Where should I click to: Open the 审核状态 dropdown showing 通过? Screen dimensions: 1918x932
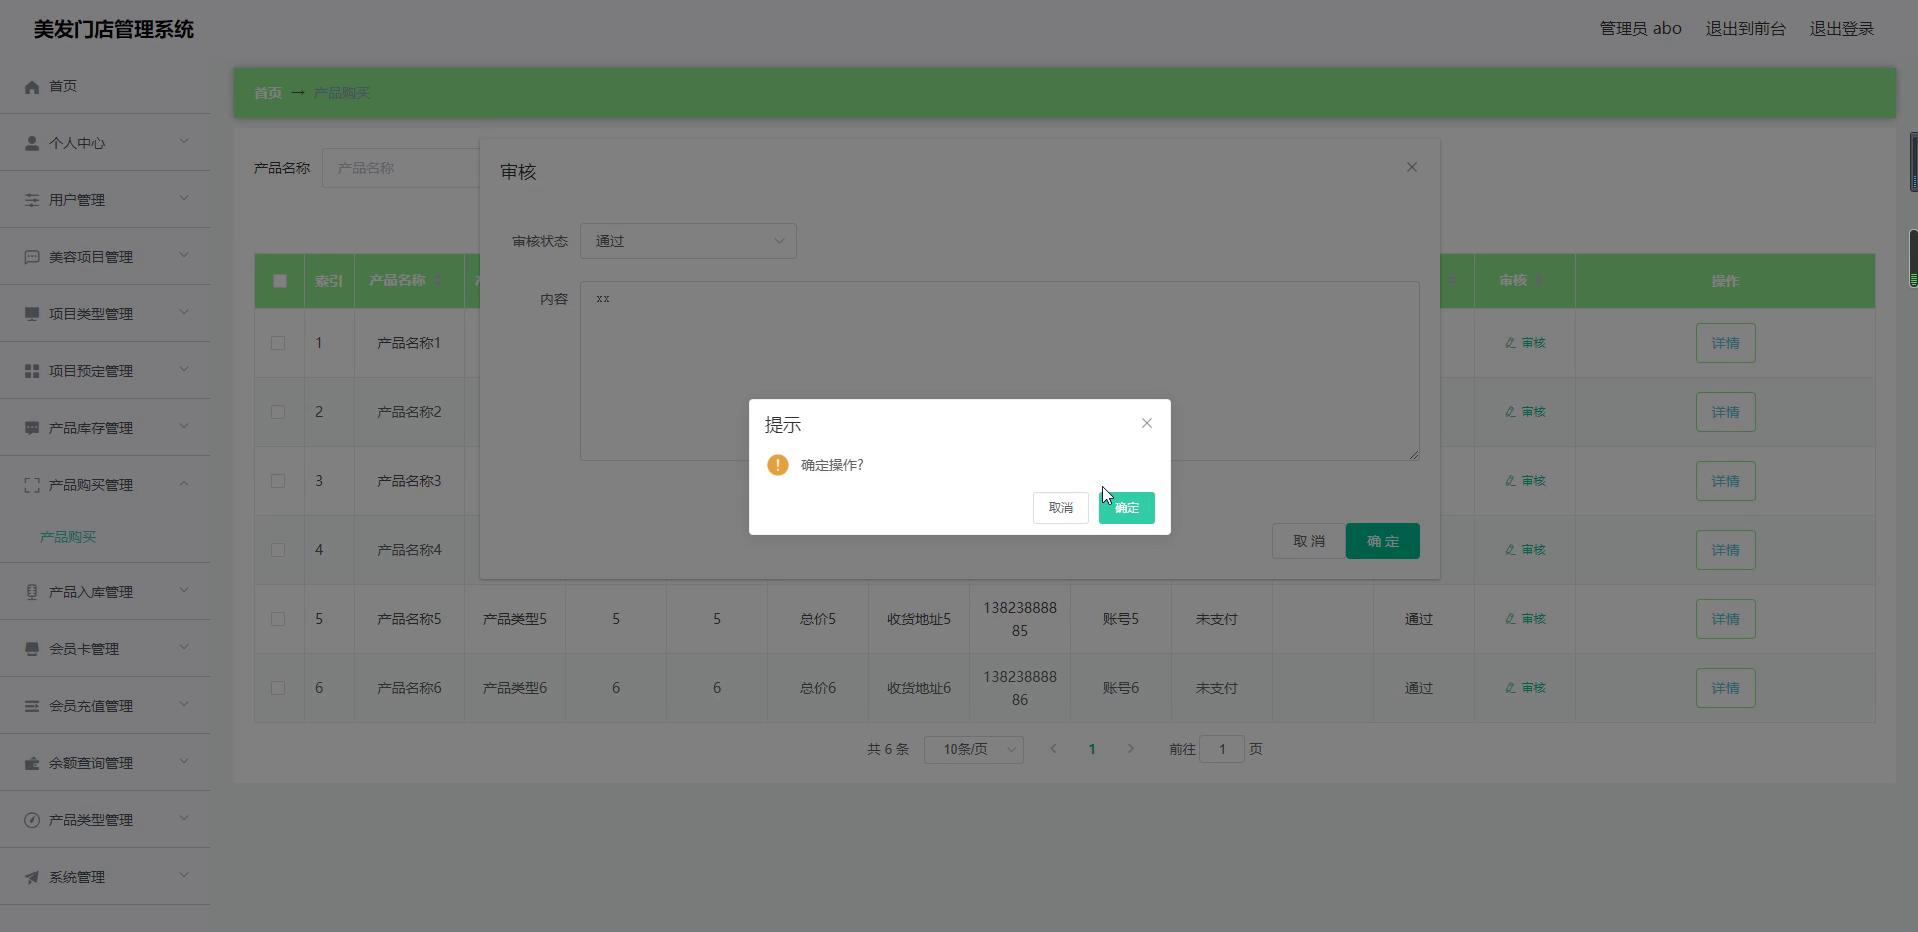[x=688, y=241]
